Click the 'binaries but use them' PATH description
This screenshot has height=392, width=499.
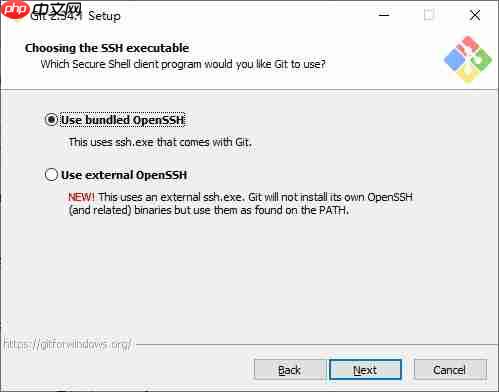(208, 210)
